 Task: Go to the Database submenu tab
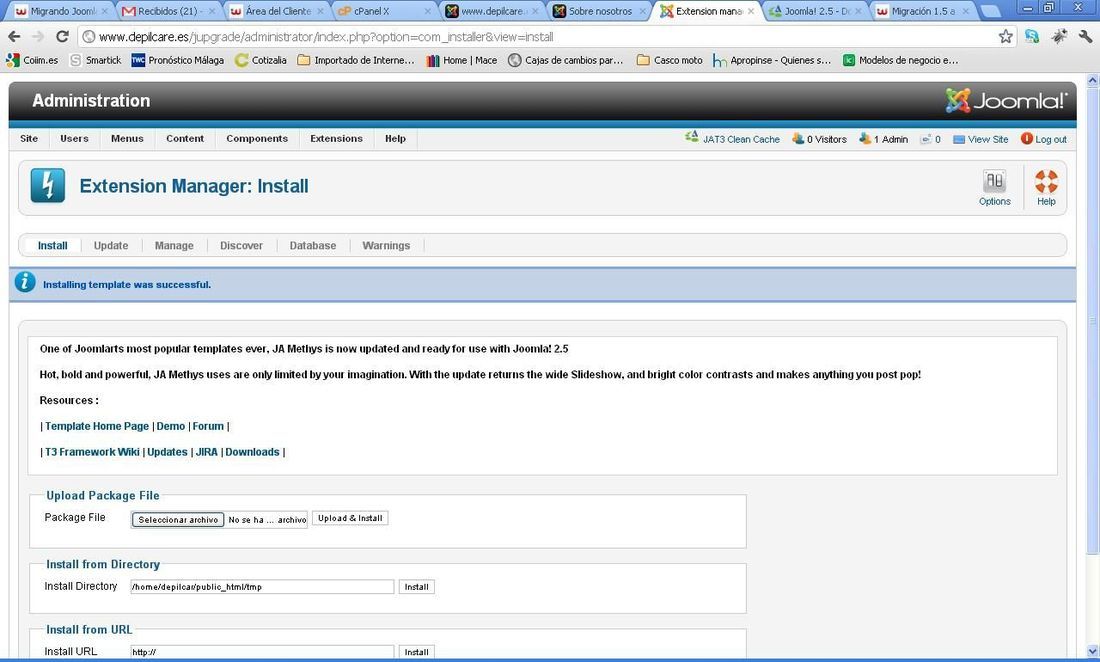(313, 245)
